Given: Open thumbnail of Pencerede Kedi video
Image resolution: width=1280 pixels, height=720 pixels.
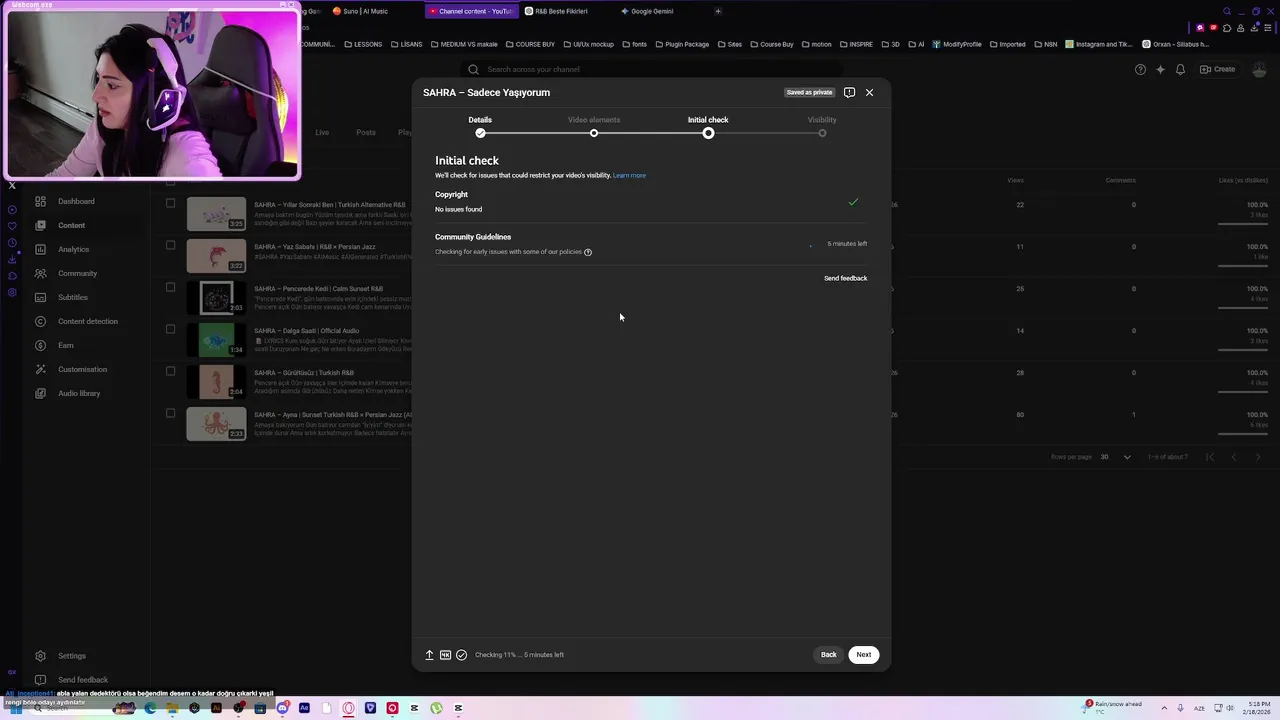Looking at the screenshot, I should click(x=216, y=298).
